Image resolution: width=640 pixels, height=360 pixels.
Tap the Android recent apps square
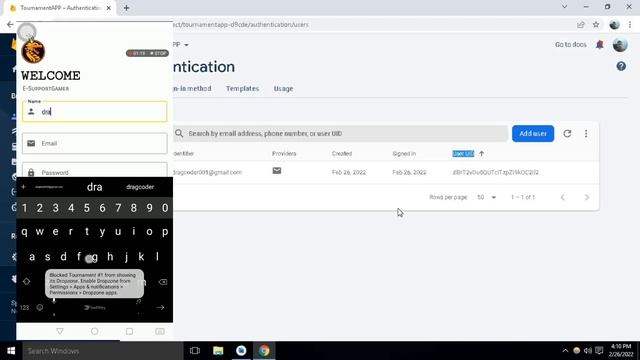point(129,331)
